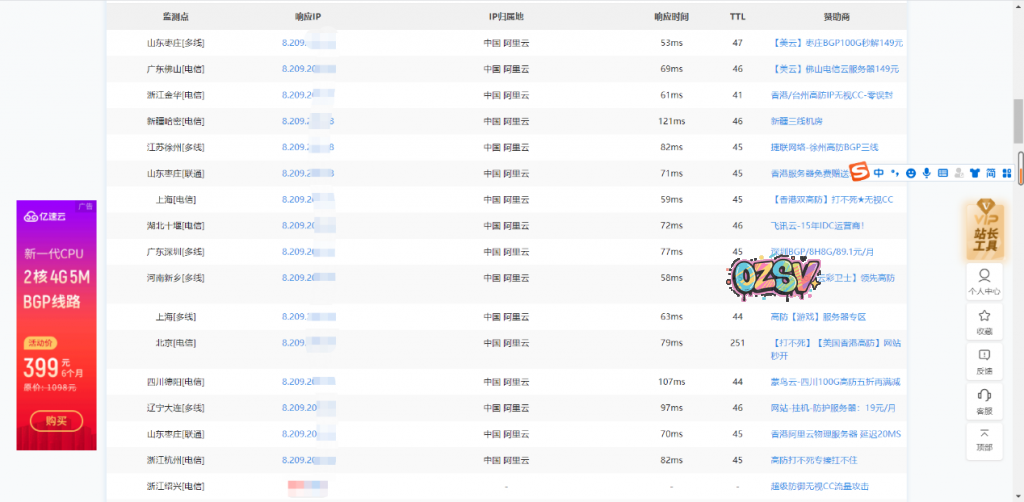Click the 收藏 star icon
This screenshot has width=1024, height=502.
(x=984, y=321)
